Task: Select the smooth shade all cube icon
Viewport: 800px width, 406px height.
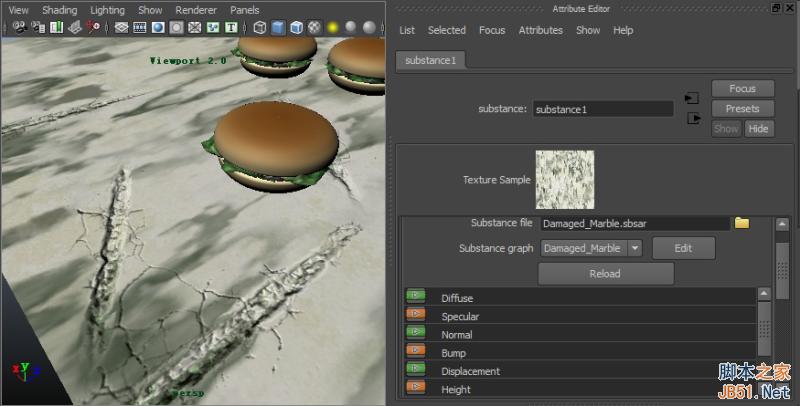Action: 279,27
